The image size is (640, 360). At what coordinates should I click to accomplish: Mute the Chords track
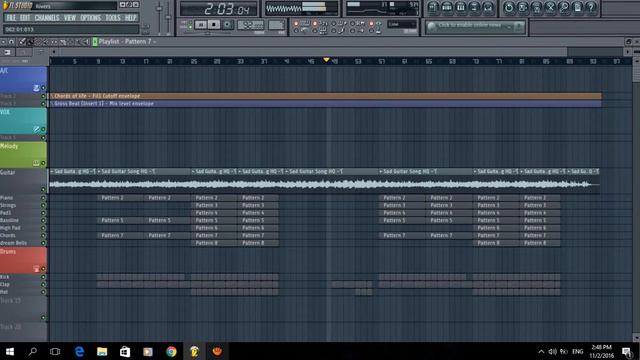[43, 236]
